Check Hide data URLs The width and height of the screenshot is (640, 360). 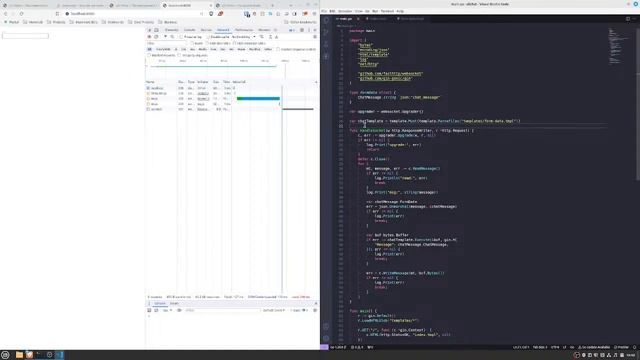(x=207, y=43)
